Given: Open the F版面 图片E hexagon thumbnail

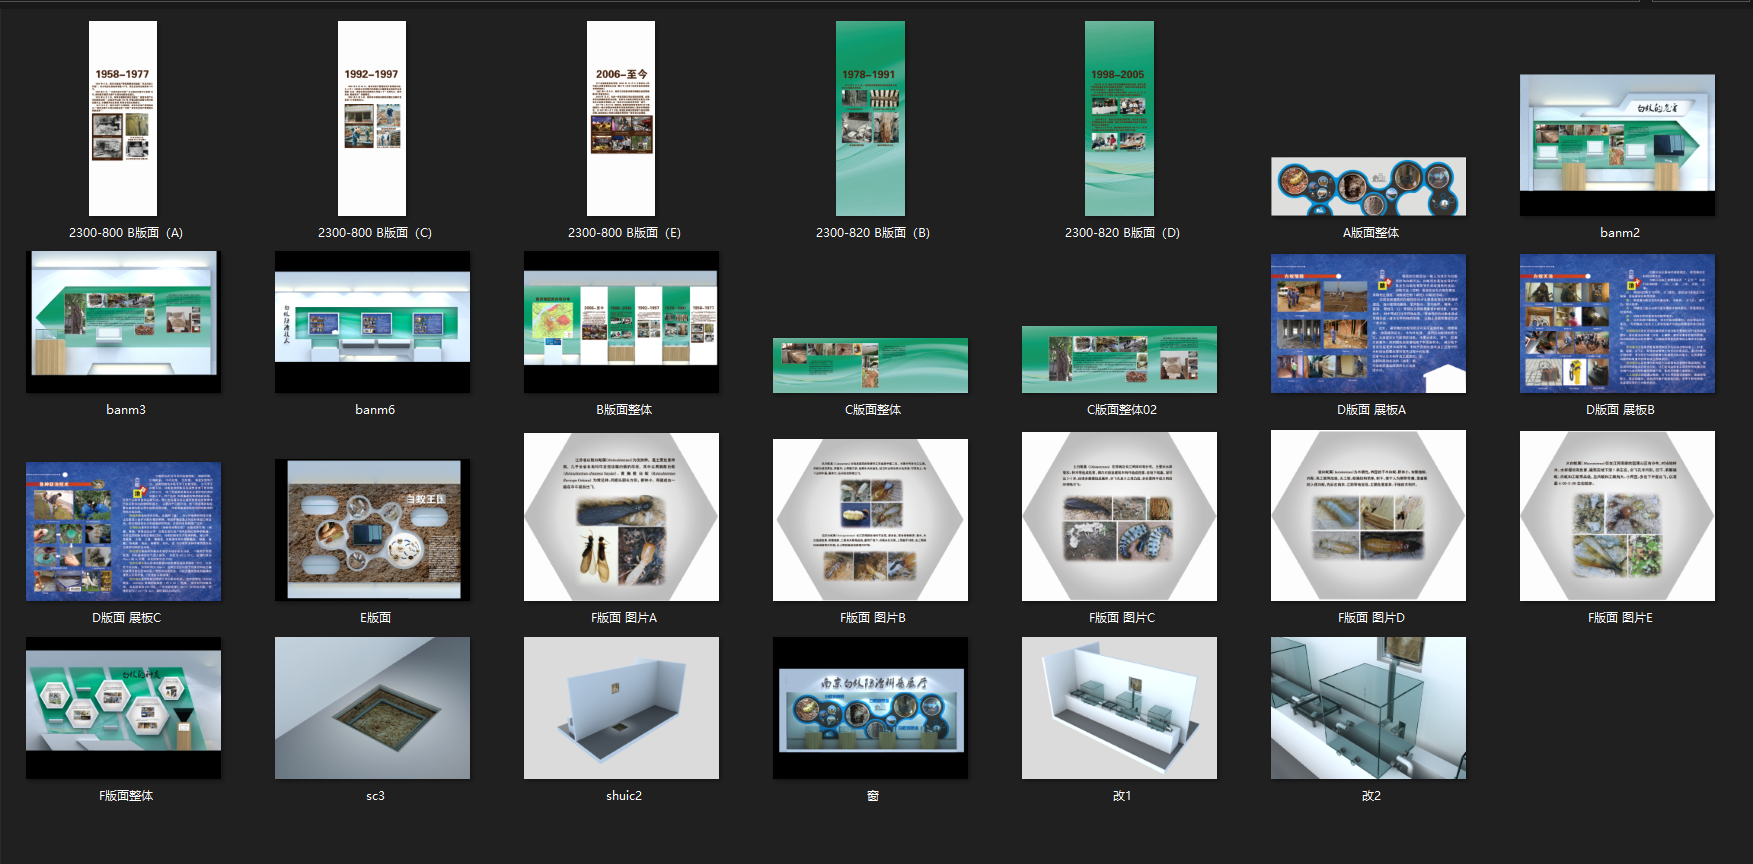Looking at the screenshot, I should point(1617,516).
